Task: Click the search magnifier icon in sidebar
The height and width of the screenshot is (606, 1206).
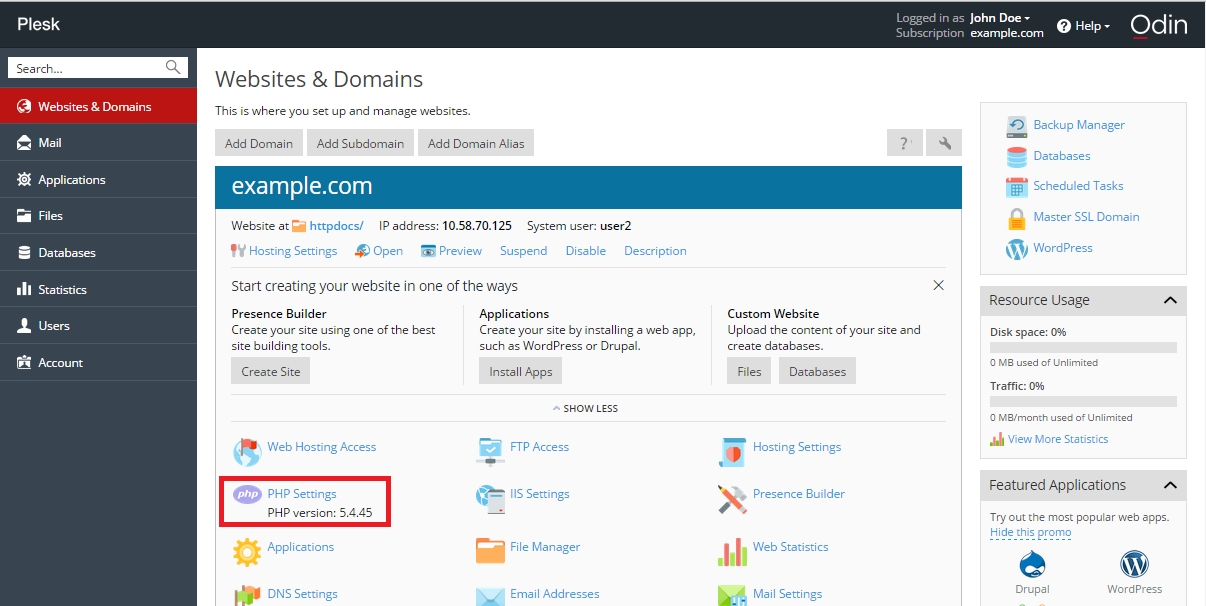Action: (173, 68)
